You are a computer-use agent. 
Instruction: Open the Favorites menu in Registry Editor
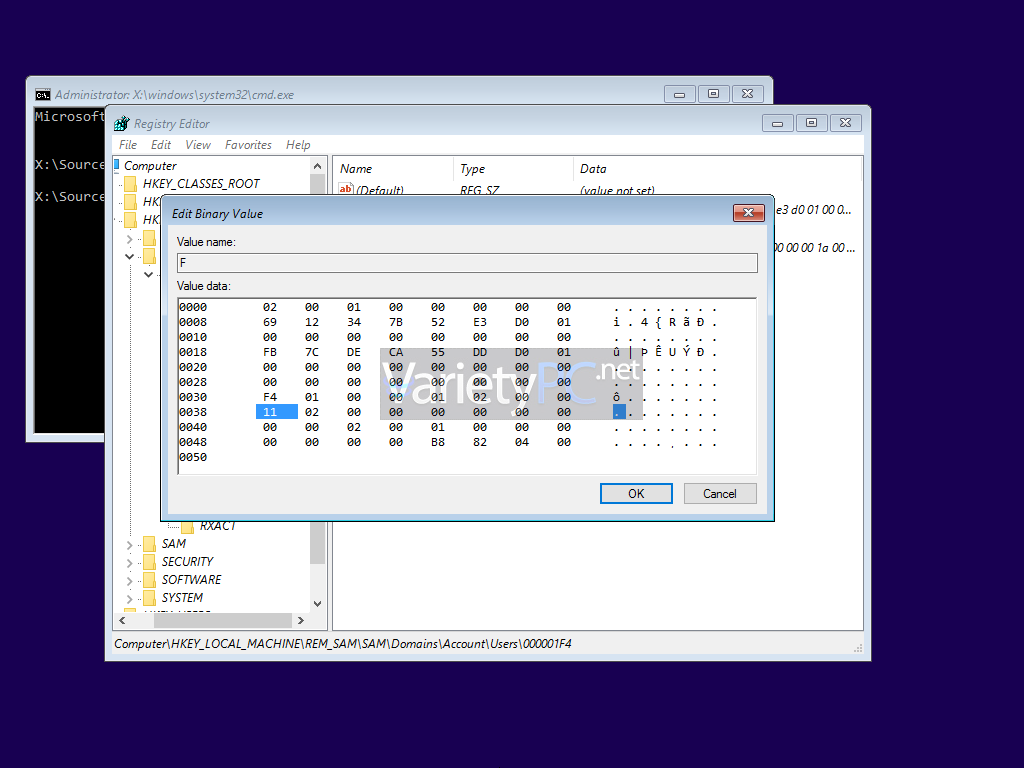tap(248, 145)
